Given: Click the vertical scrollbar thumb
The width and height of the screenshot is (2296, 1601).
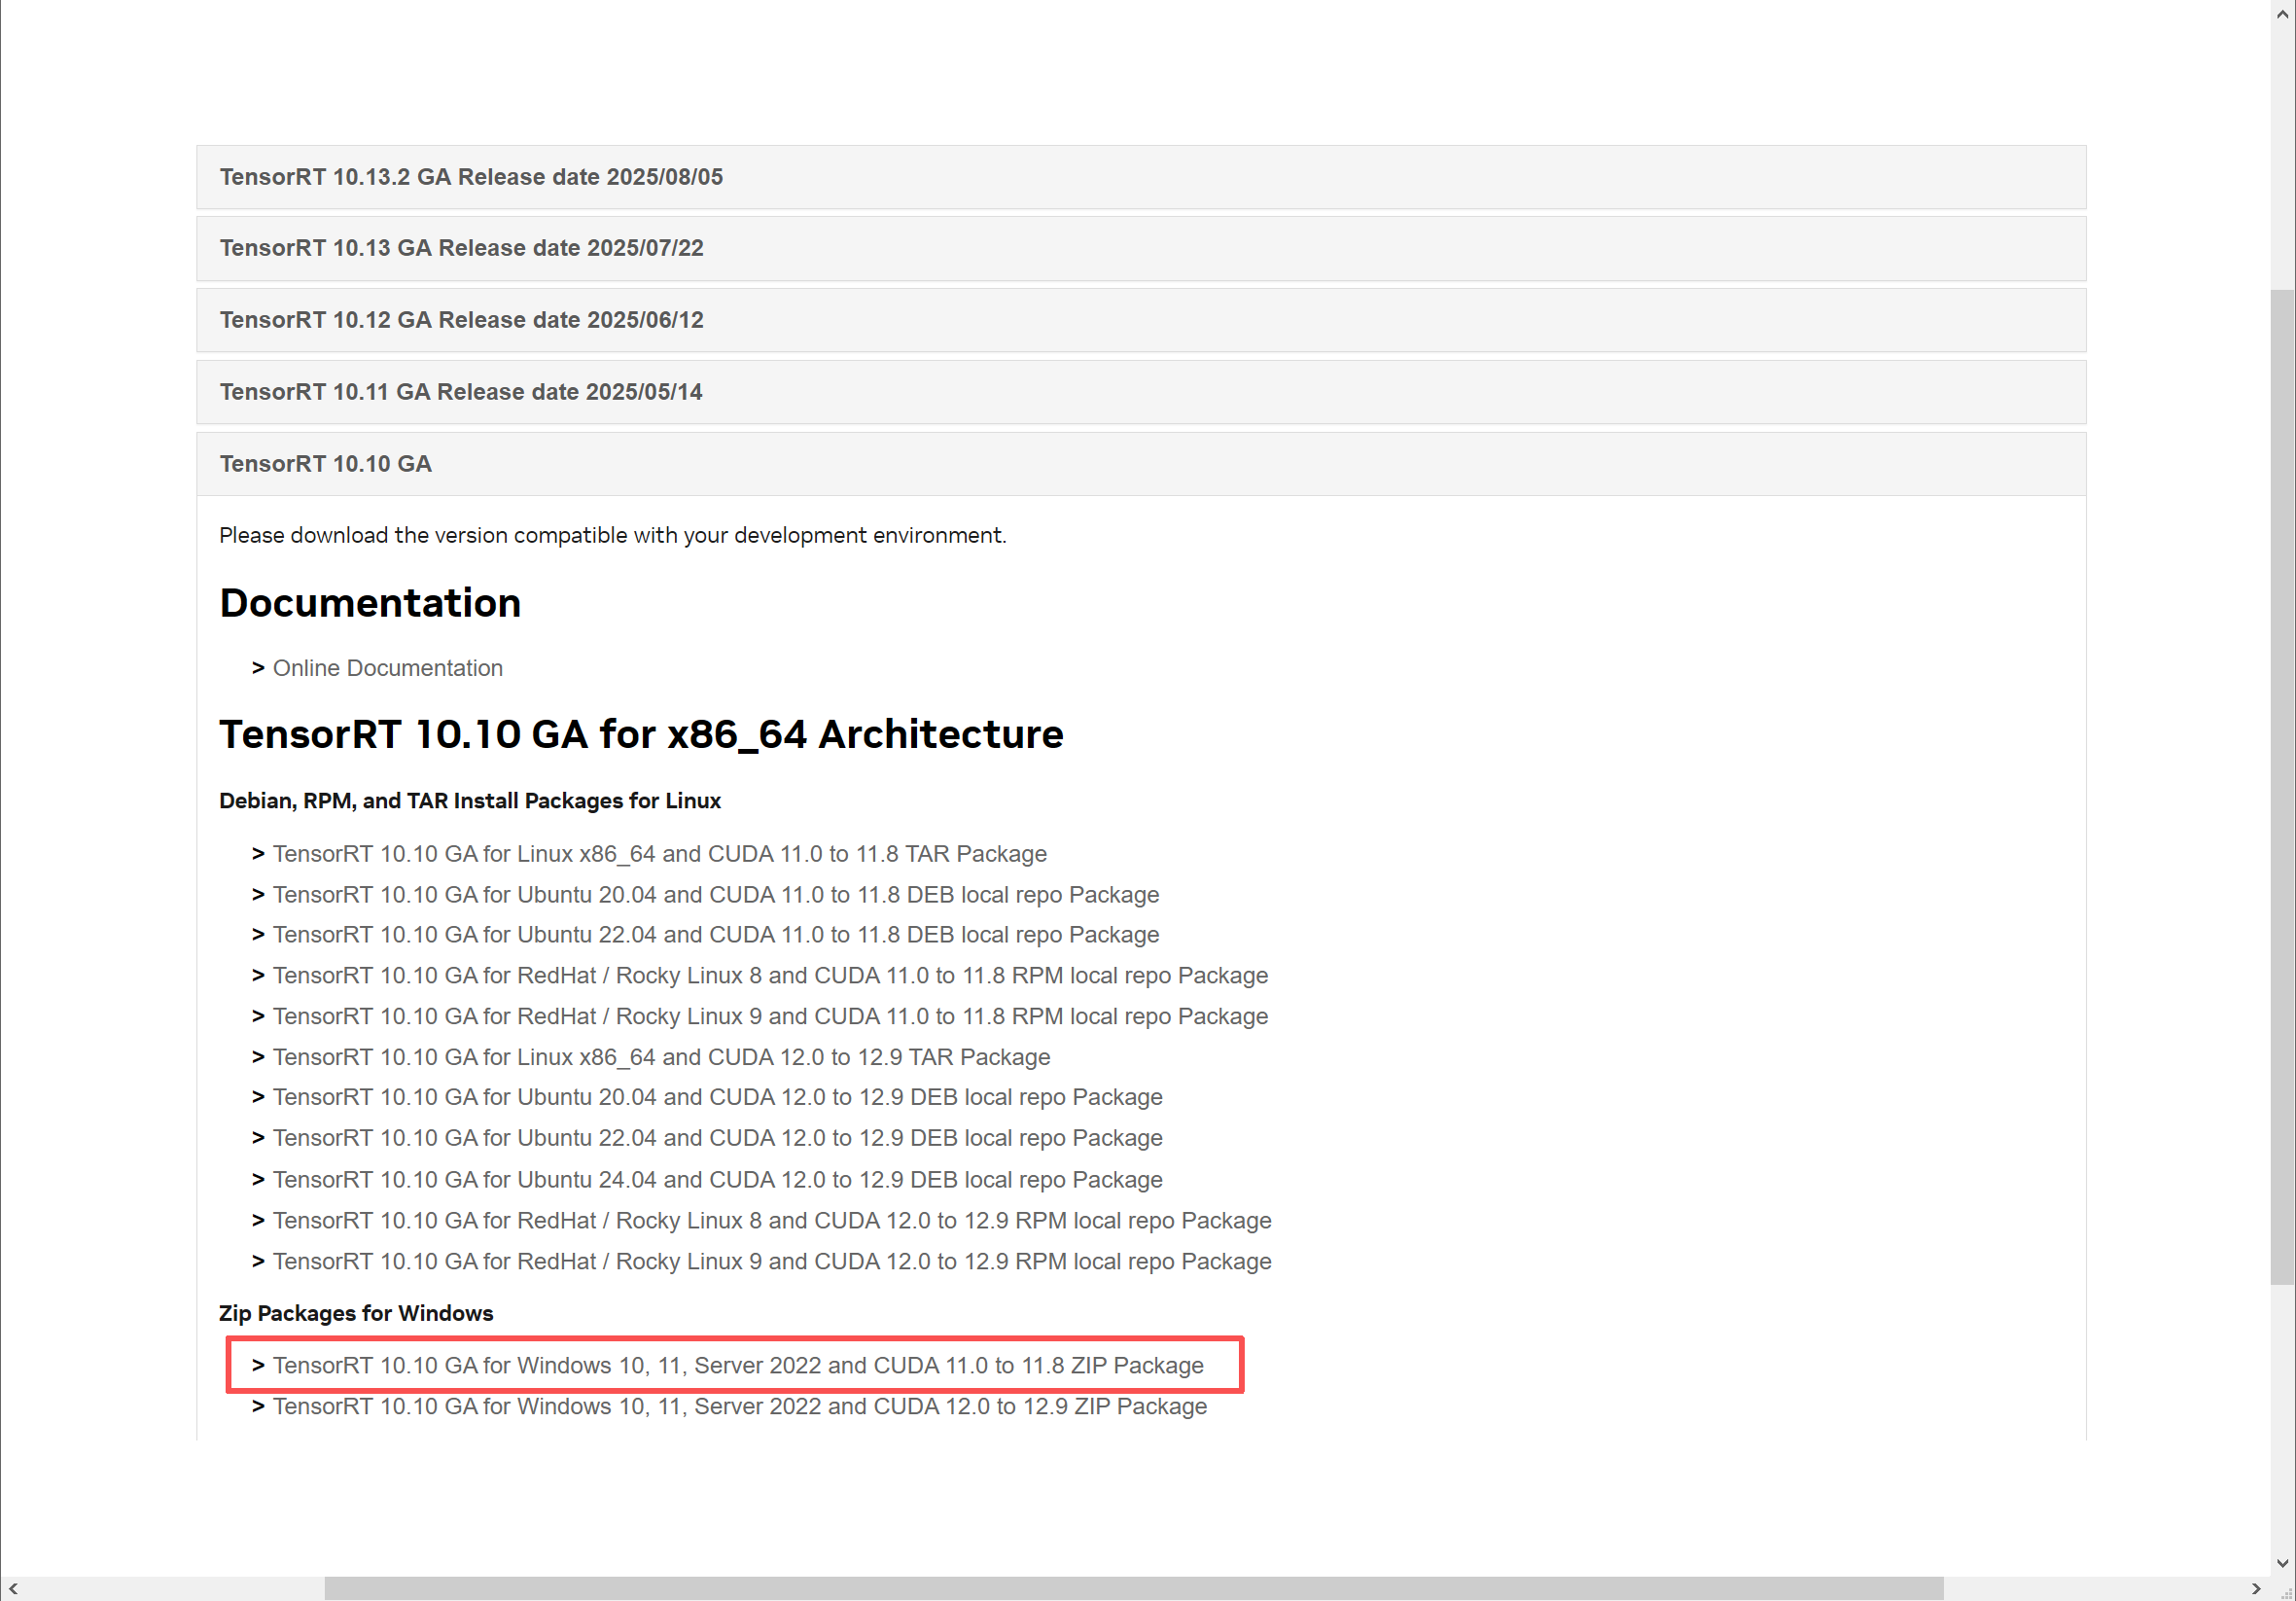Looking at the screenshot, I should click(2282, 788).
